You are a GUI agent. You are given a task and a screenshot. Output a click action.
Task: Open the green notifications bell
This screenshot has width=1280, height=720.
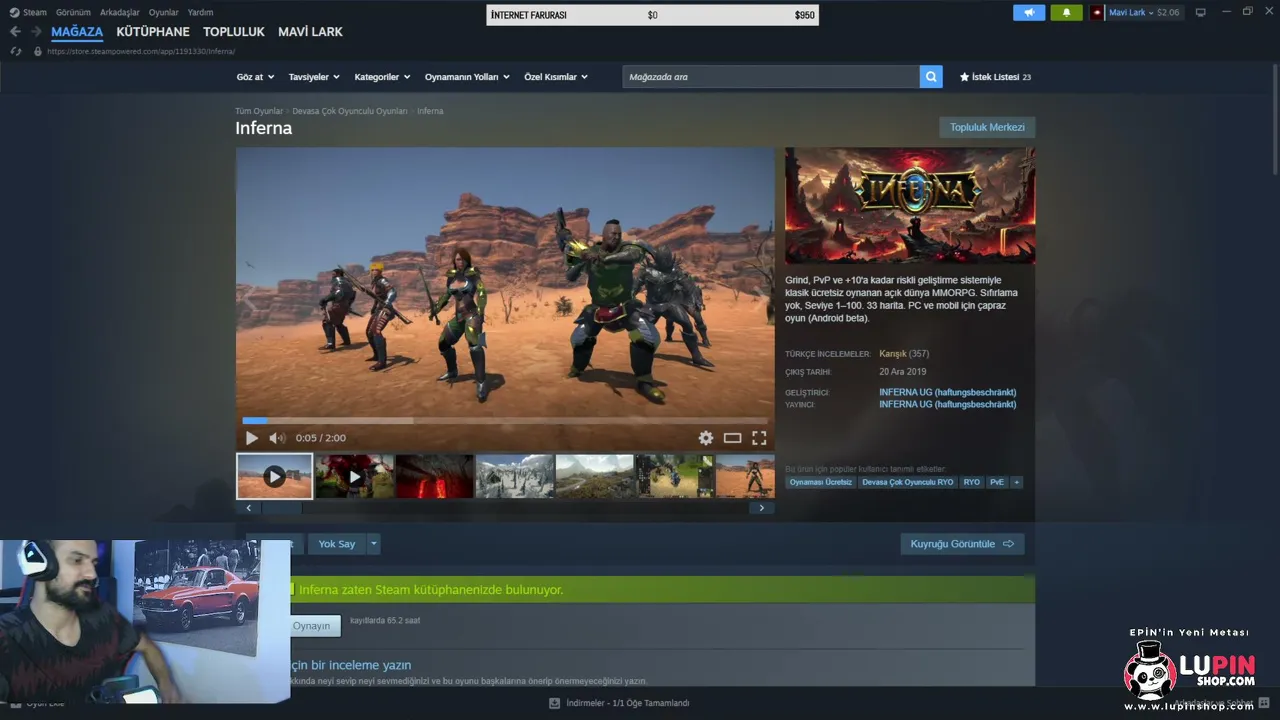[x=1066, y=13]
